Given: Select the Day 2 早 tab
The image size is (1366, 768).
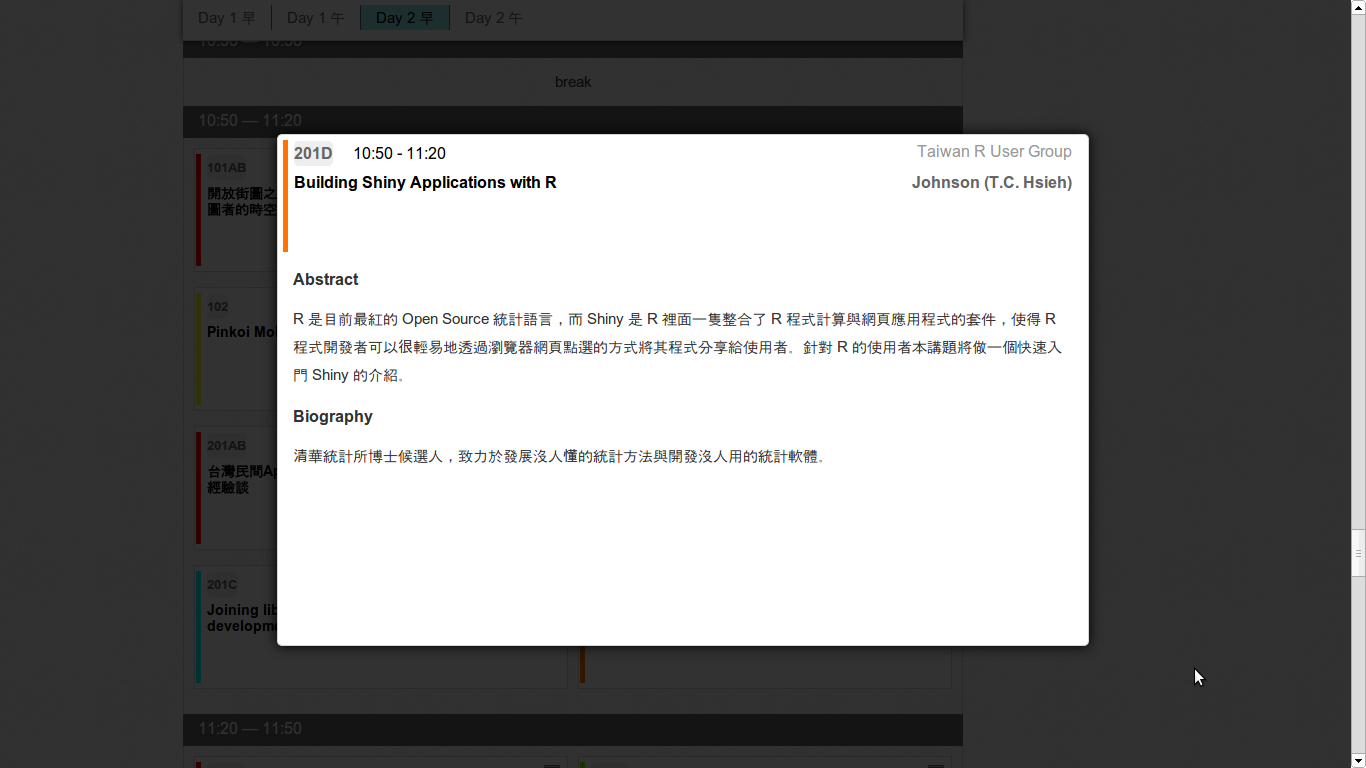Looking at the screenshot, I should point(405,18).
